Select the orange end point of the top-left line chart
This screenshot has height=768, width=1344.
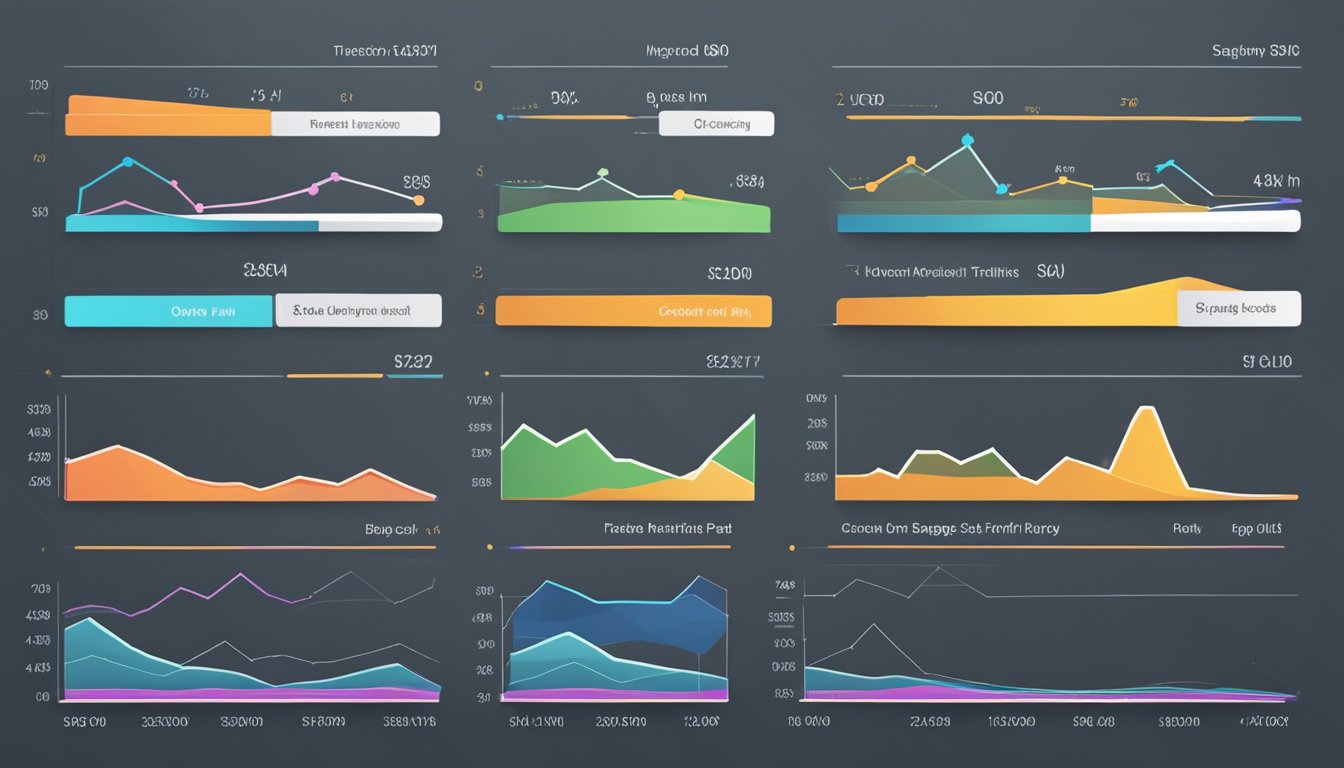[419, 201]
